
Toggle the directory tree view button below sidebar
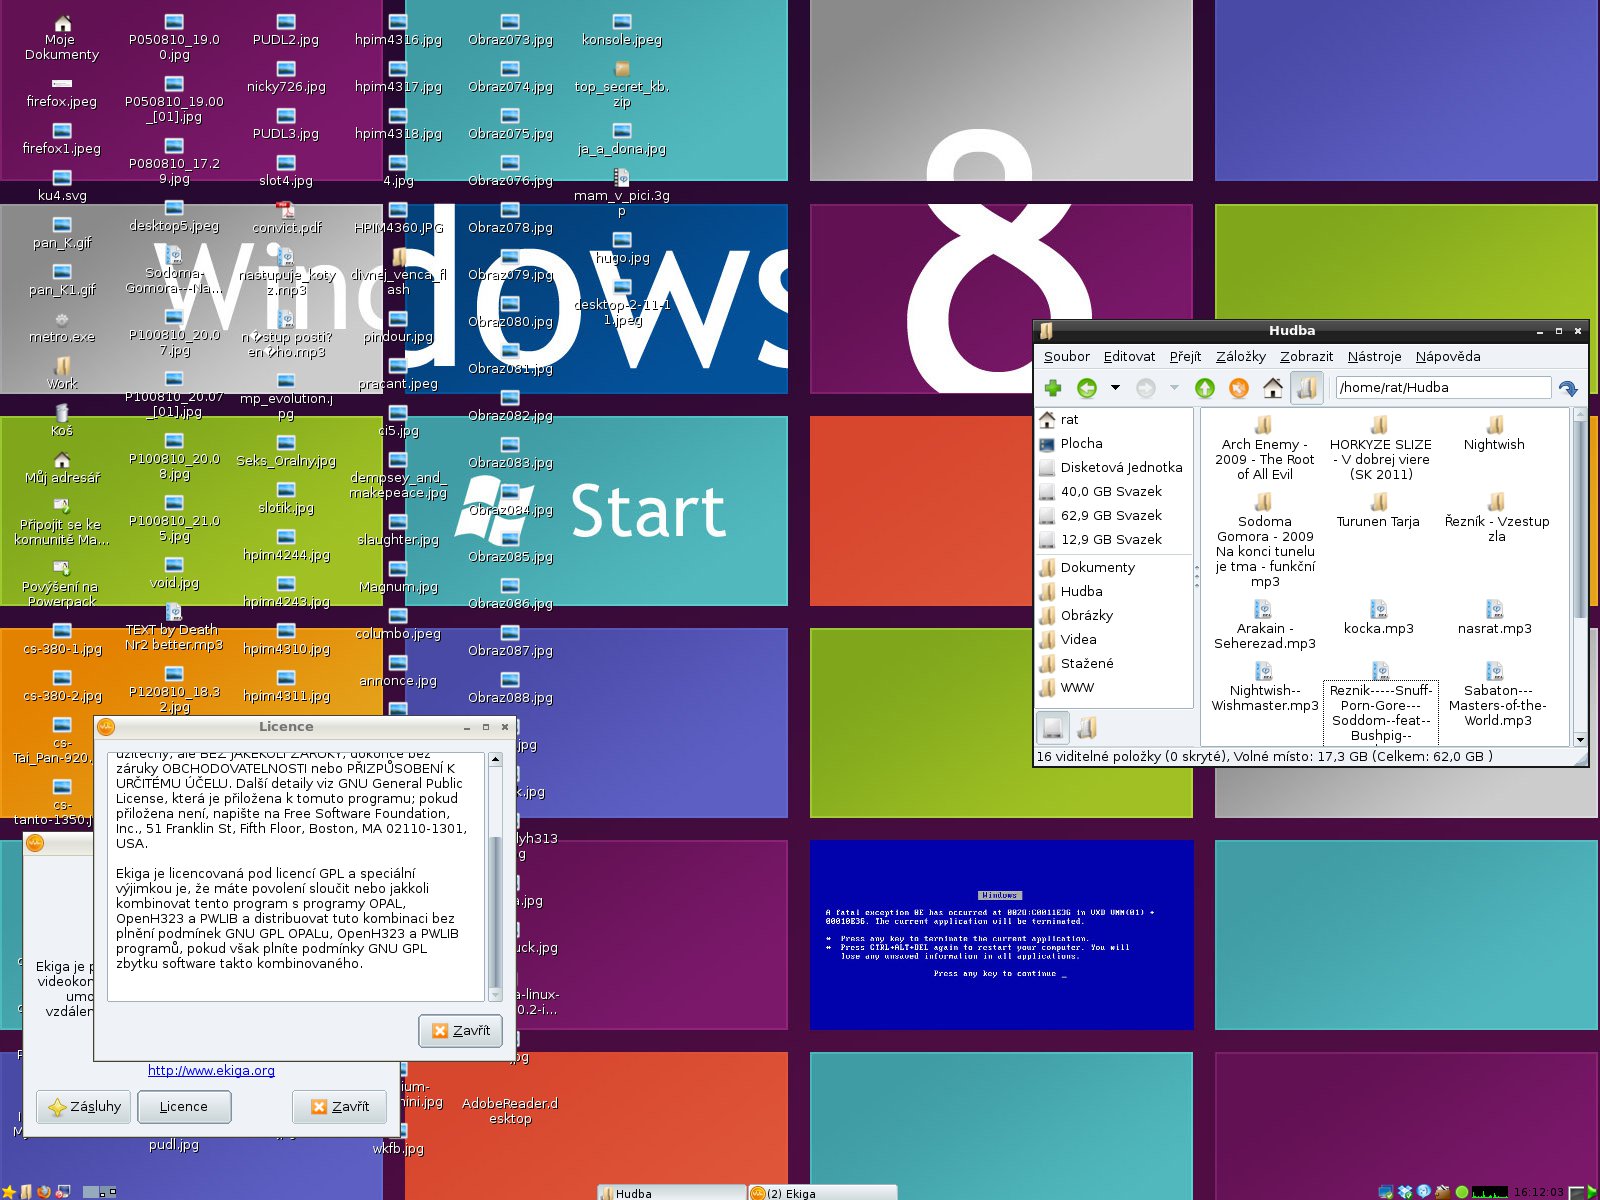pos(1087,728)
